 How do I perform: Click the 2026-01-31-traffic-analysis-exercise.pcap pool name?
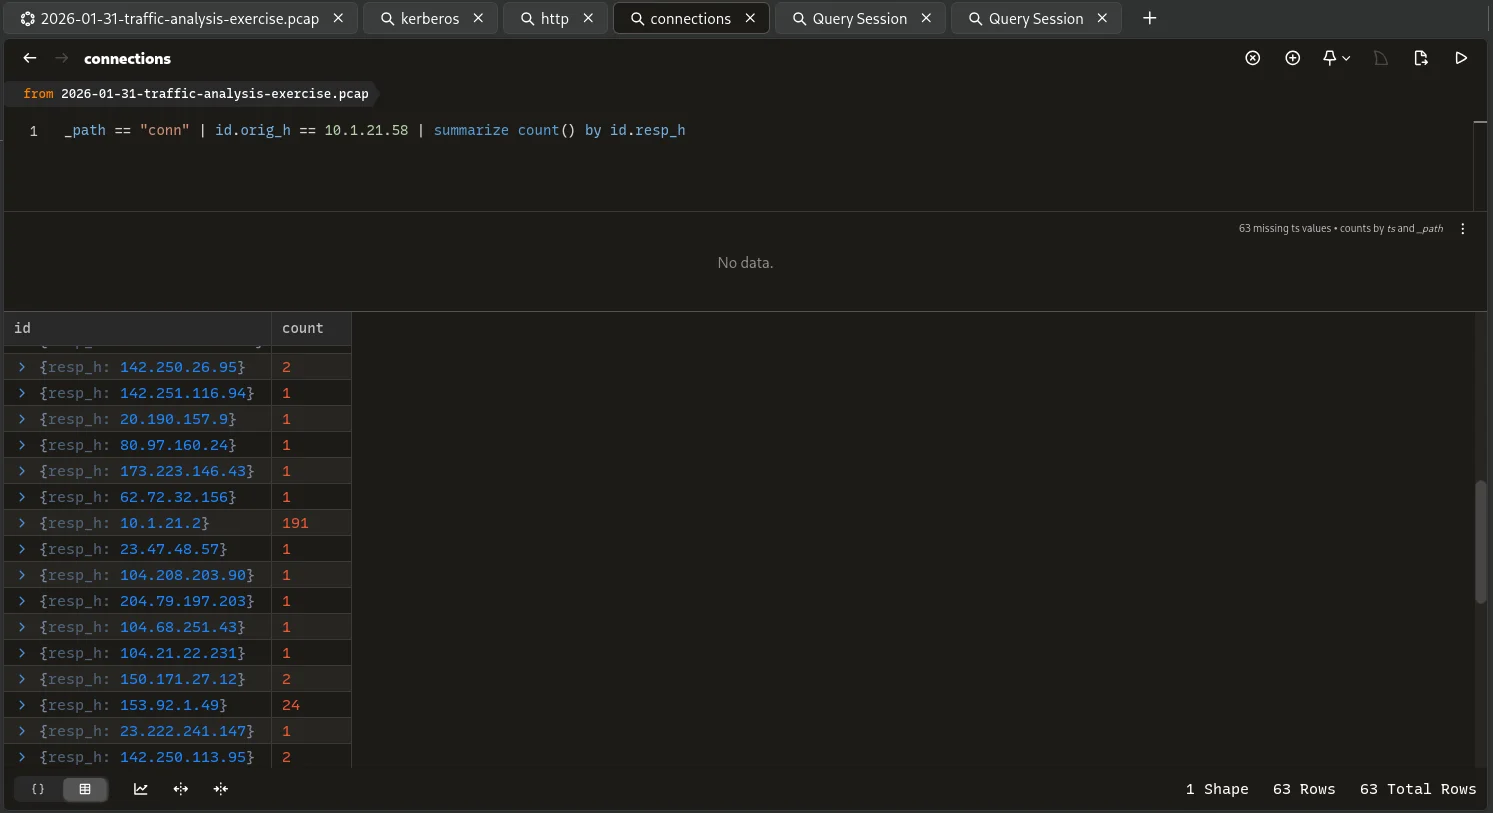(x=214, y=93)
